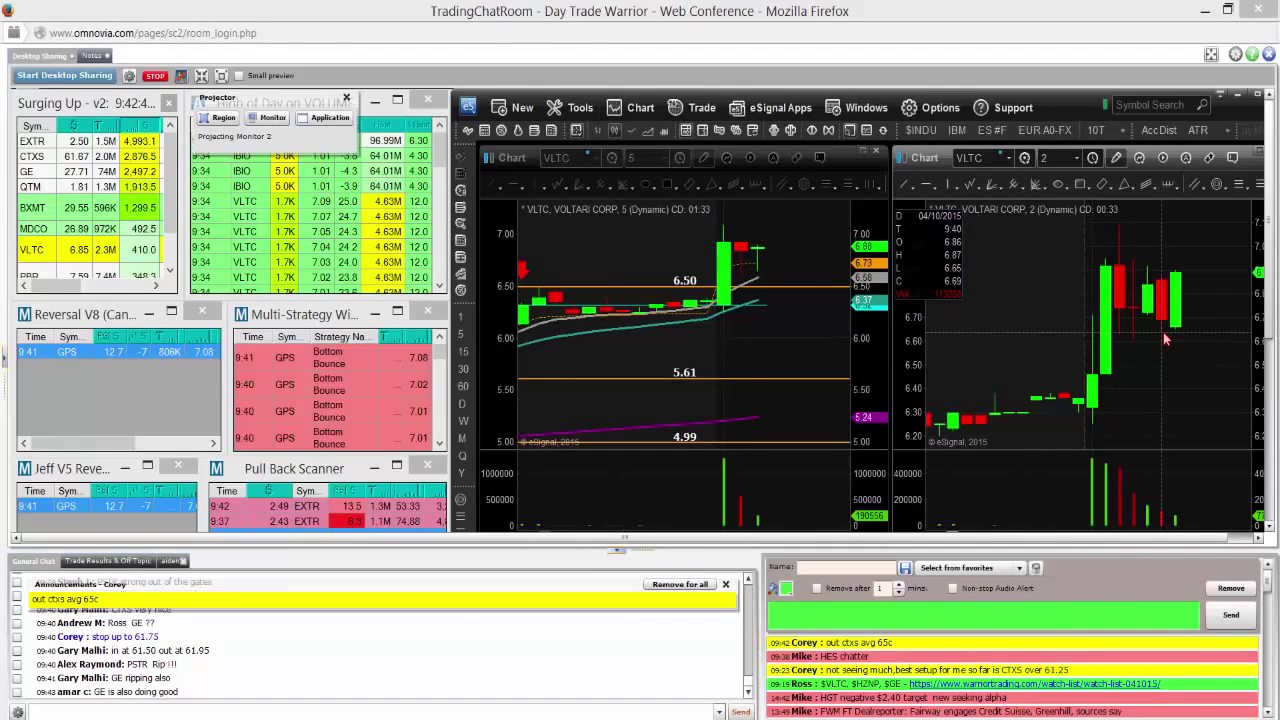The height and width of the screenshot is (720, 1280).
Task: Click the eSignal logo button
Action: [x=468, y=106]
